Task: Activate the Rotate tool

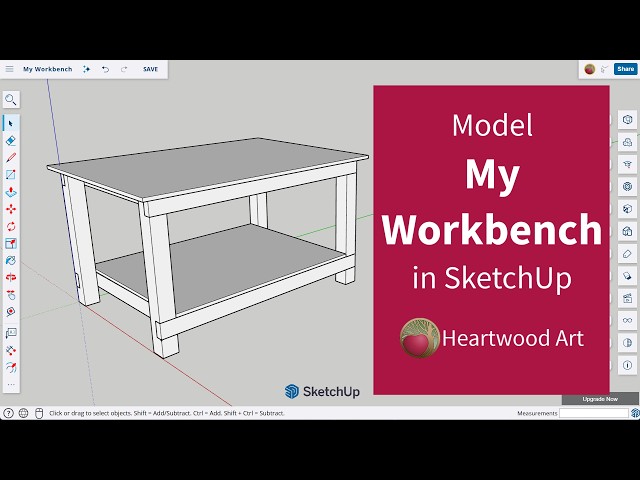Action: tap(11, 226)
